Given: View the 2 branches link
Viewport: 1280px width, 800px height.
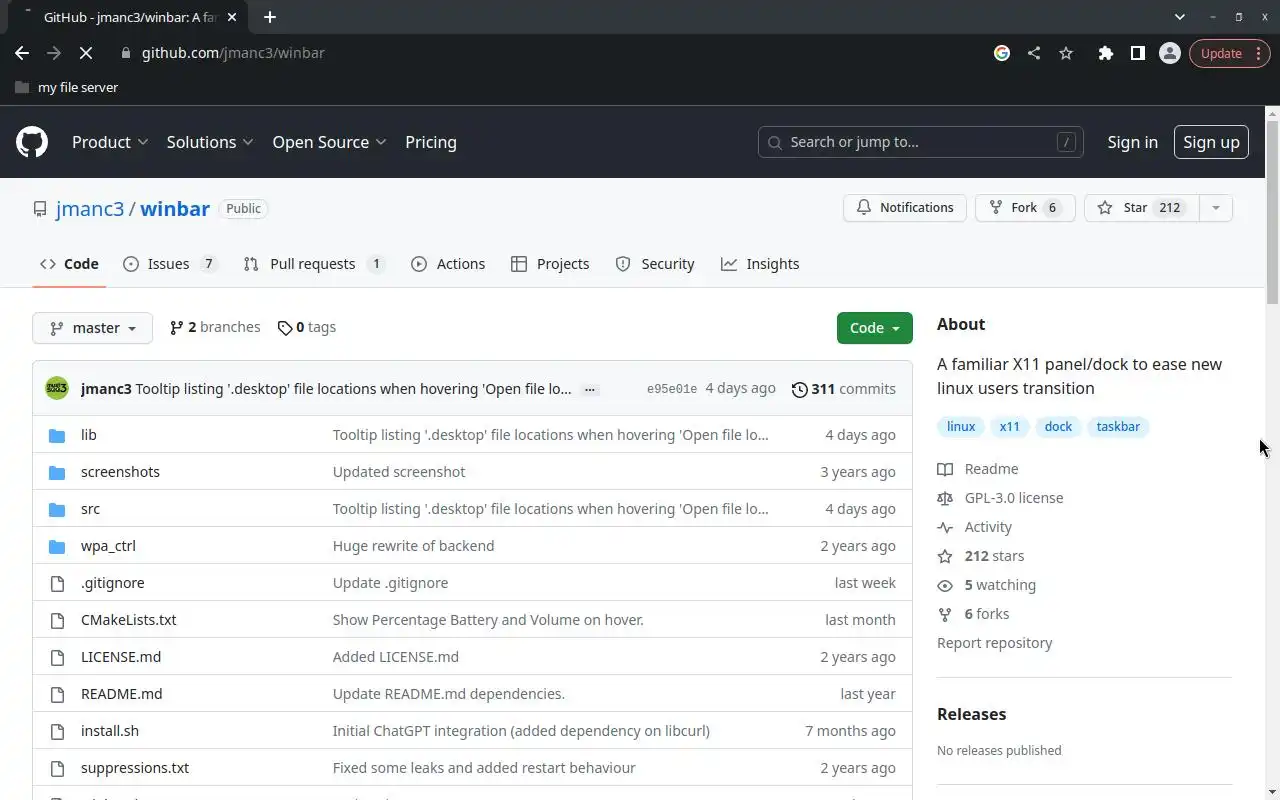Looking at the screenshot, I should click(215, 327).
